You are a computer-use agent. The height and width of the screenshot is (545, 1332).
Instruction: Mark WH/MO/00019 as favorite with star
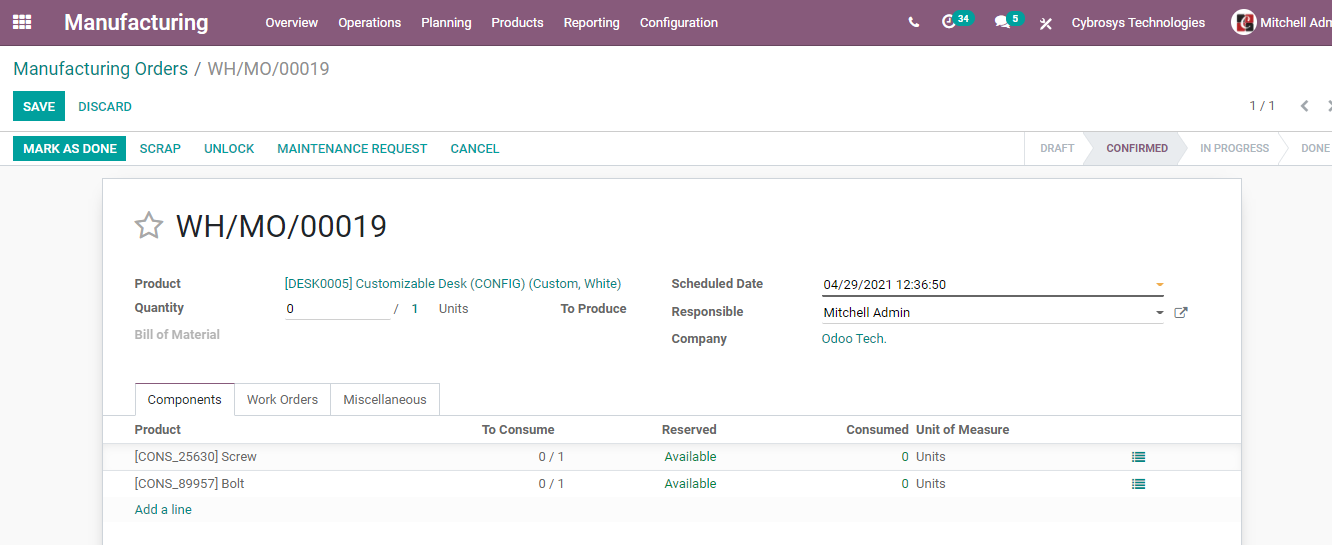(149, 226)
